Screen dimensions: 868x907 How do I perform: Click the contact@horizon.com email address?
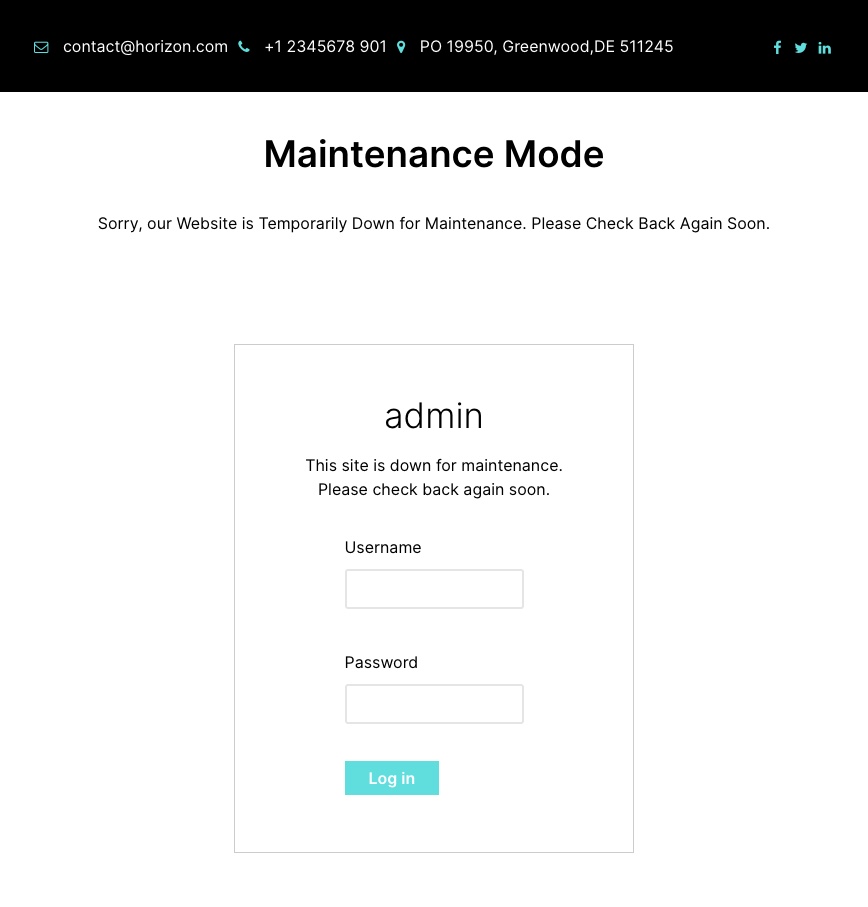(145, 47)
